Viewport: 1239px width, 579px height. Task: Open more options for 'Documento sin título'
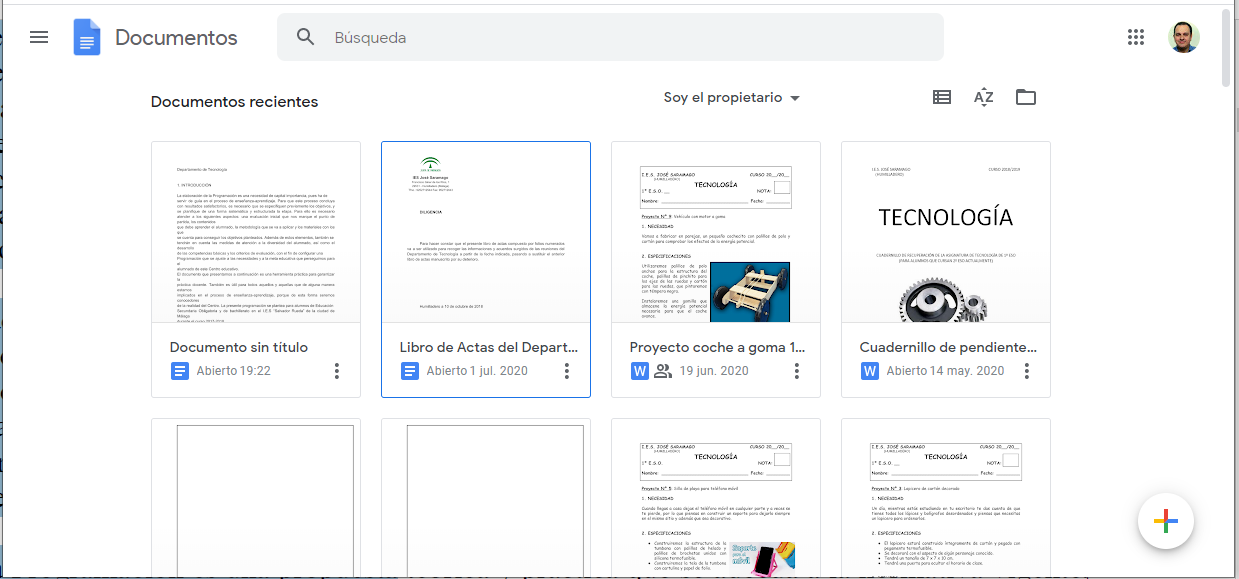tap(337, 371)
